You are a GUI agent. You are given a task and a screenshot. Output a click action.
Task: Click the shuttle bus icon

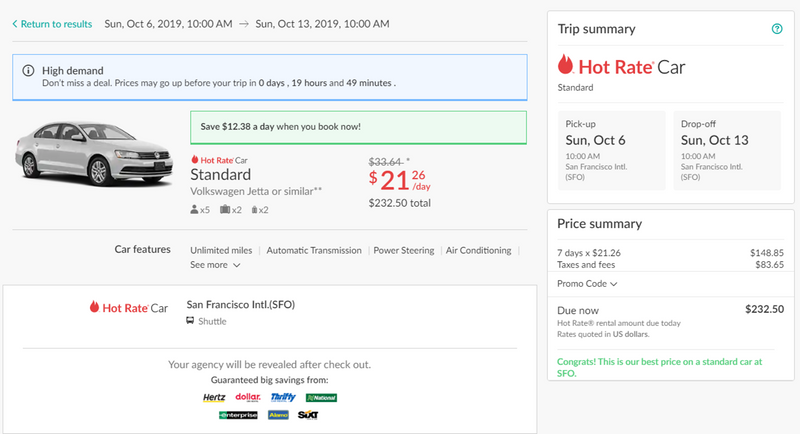190,321
